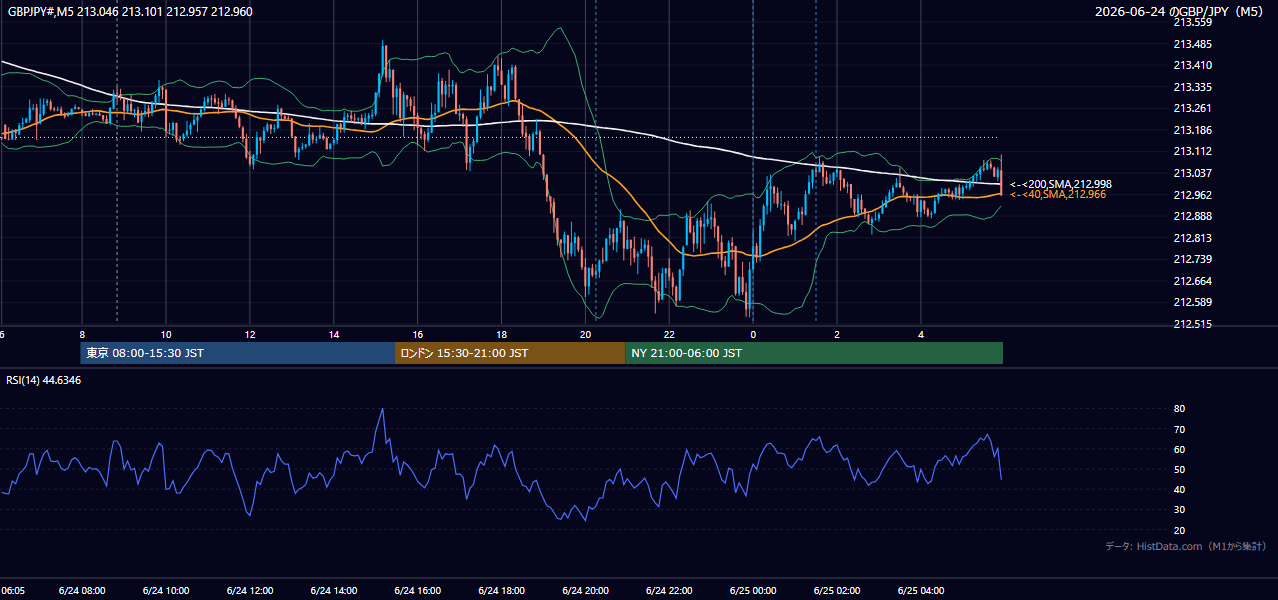Click price axis label 213.037
The image size is (1278, 600).
[x=1192, y=173]
